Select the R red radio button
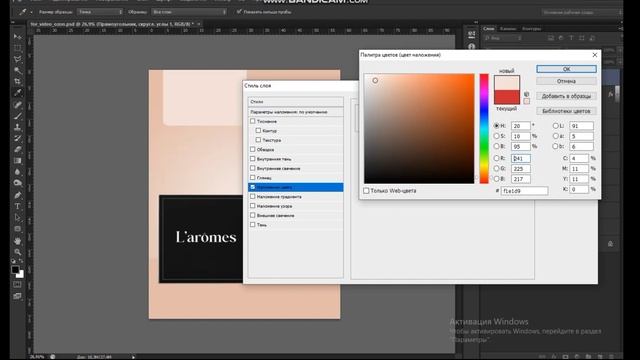640x360 pixels. [496, 158]
